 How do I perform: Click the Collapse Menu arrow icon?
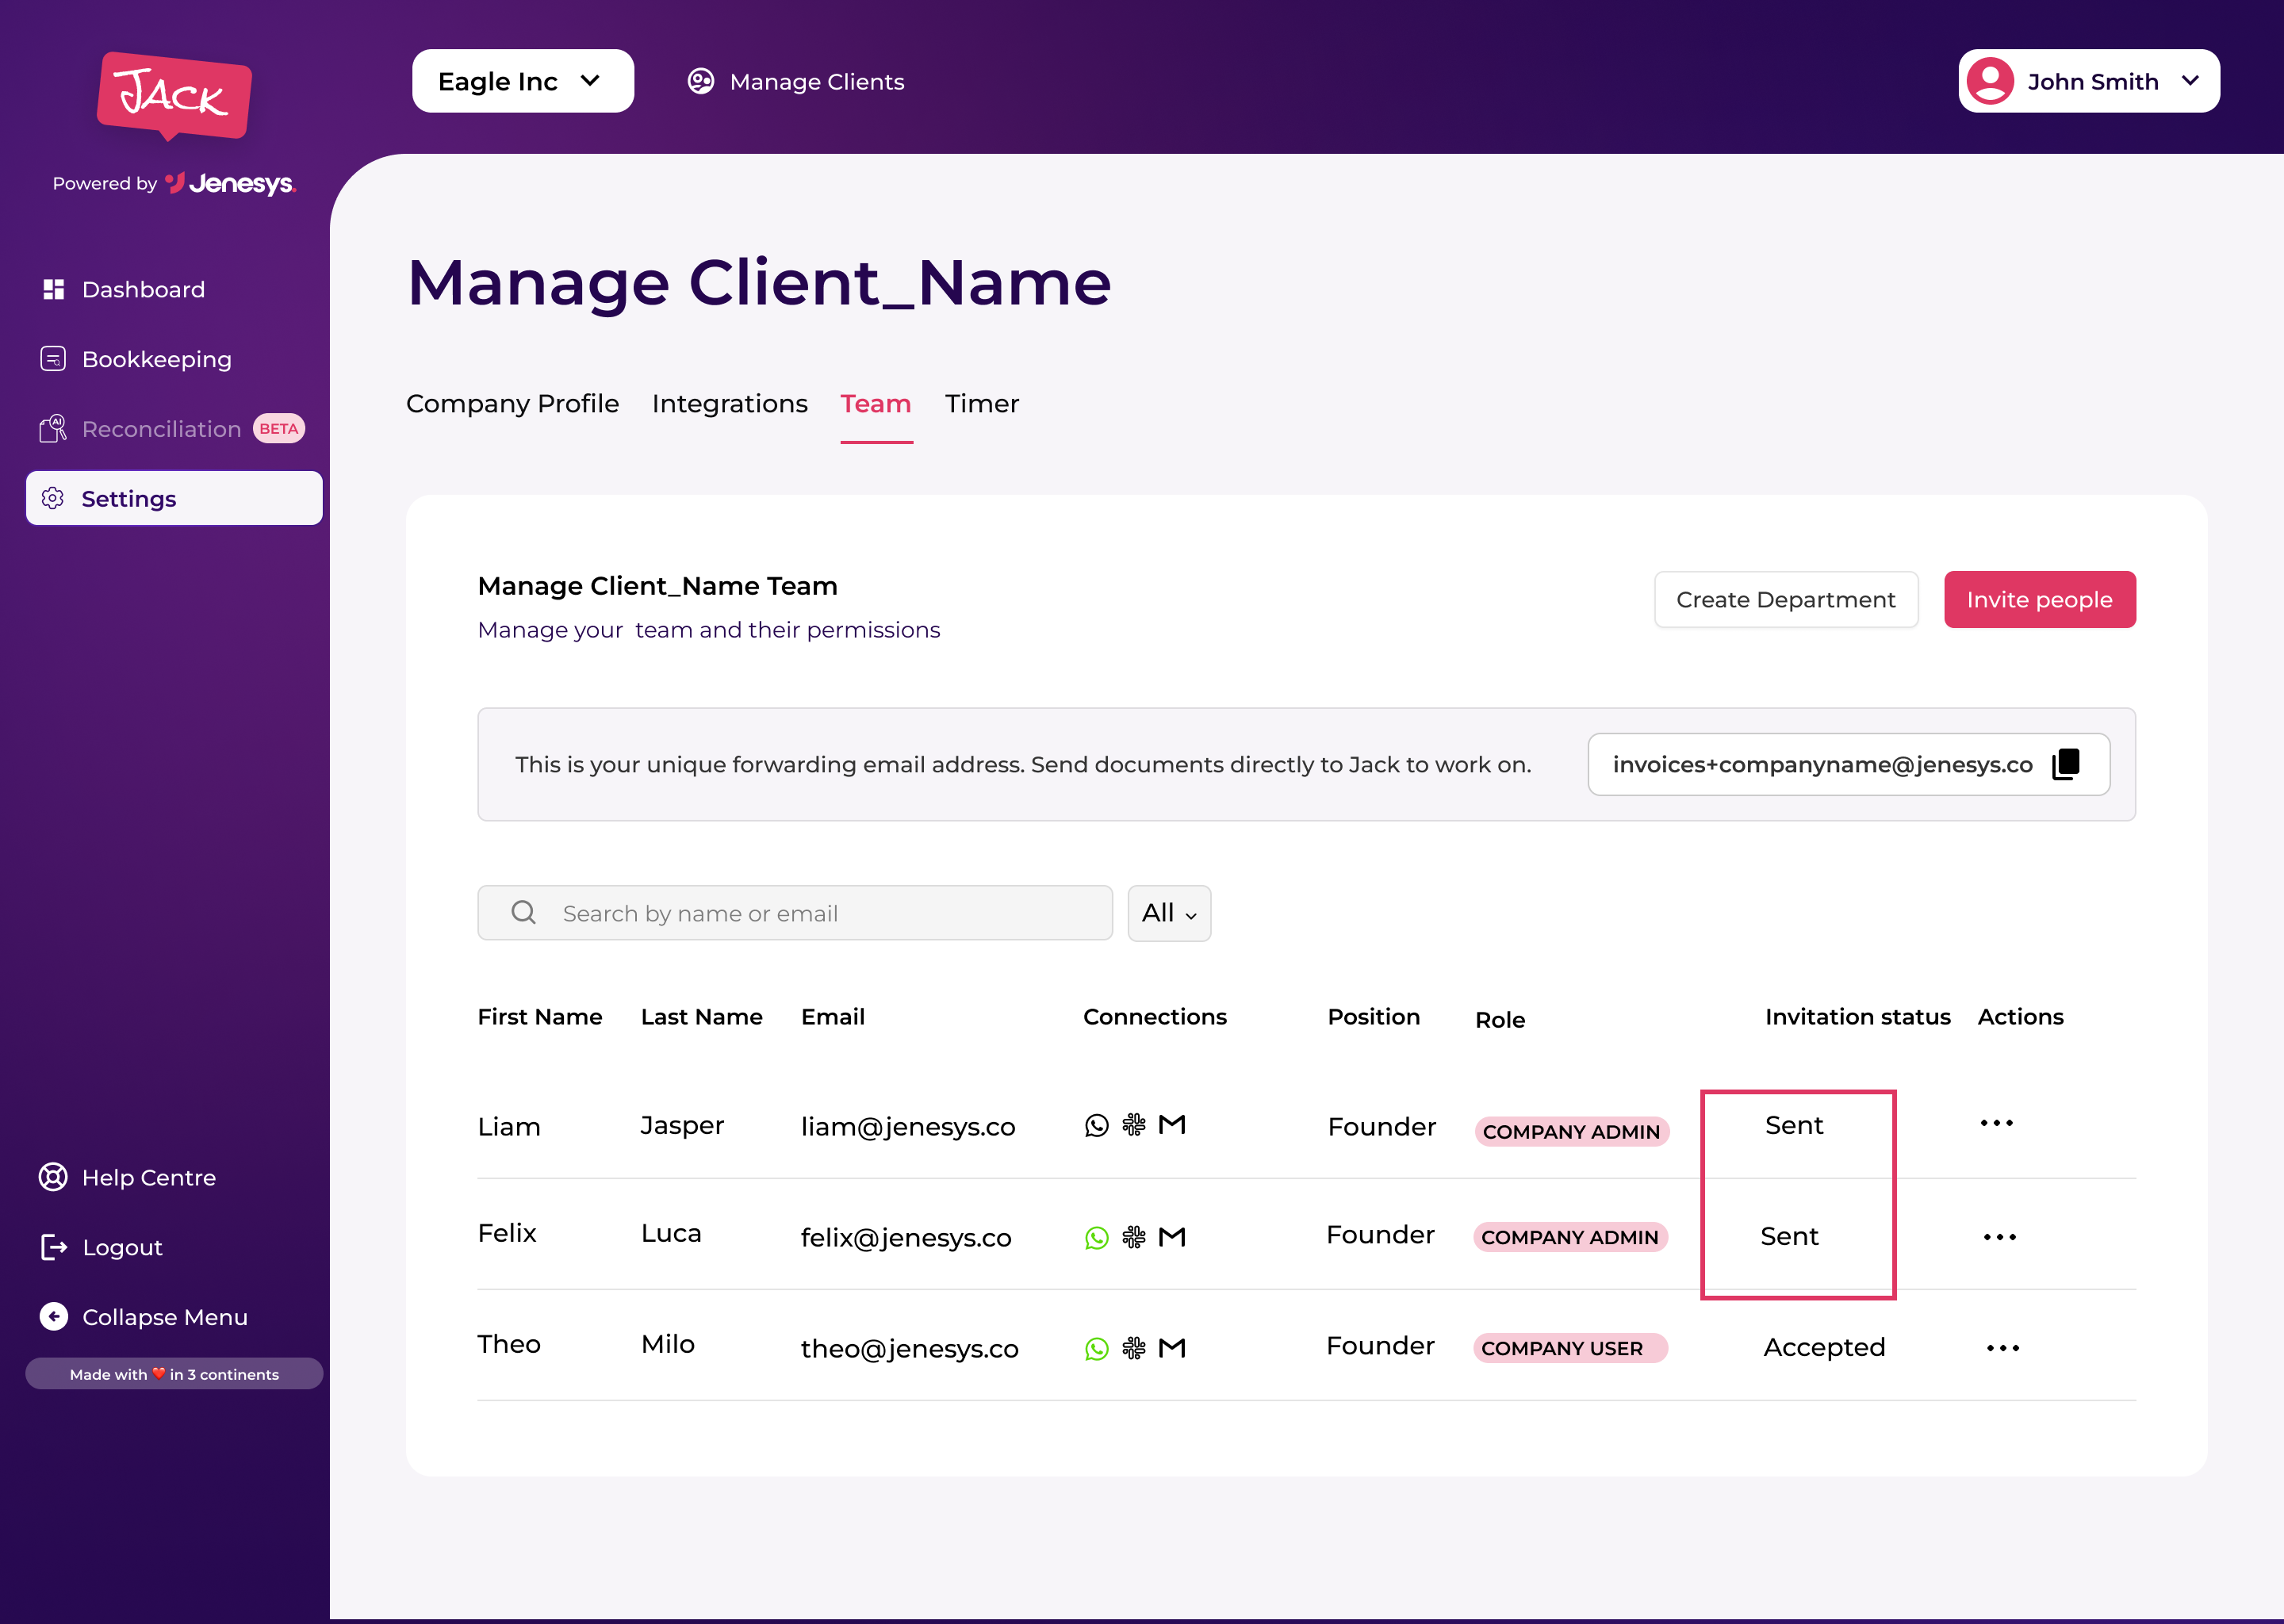point(53,1317)
